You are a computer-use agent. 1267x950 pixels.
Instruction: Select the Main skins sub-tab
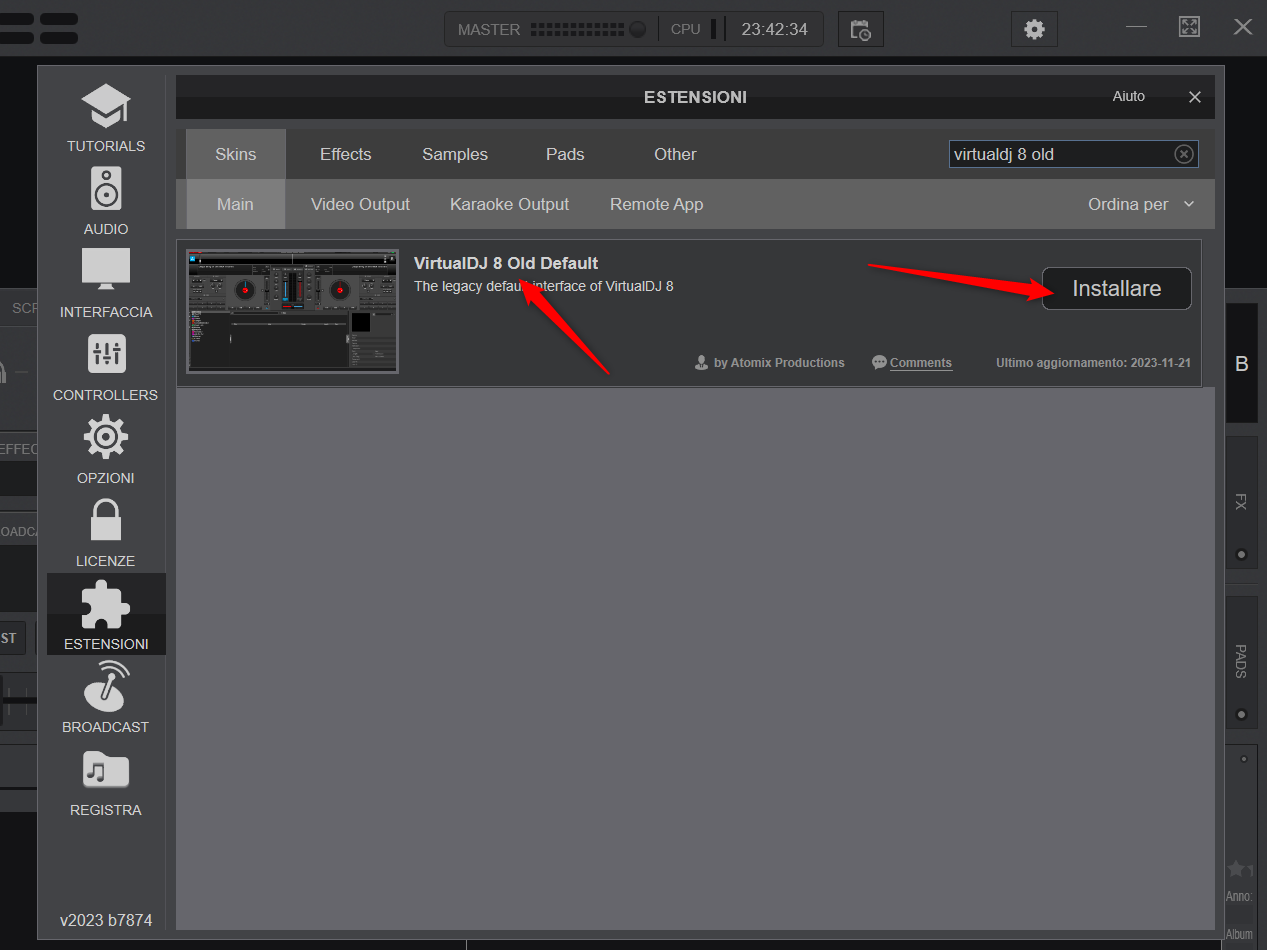click(235, 204)
